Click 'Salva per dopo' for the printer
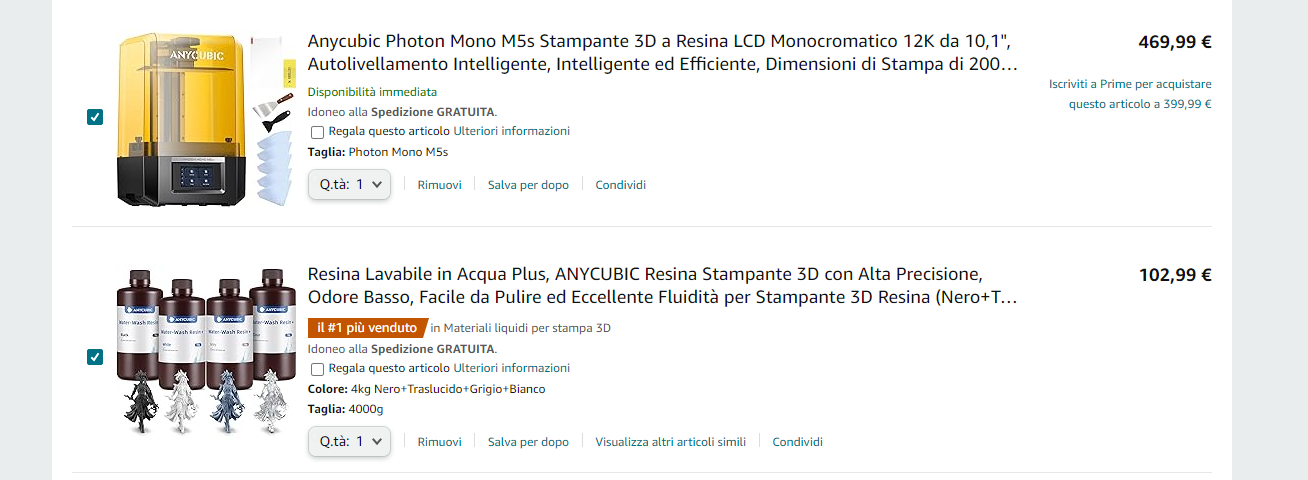Screen dimensions: 1308x480 tap(528, 185)
